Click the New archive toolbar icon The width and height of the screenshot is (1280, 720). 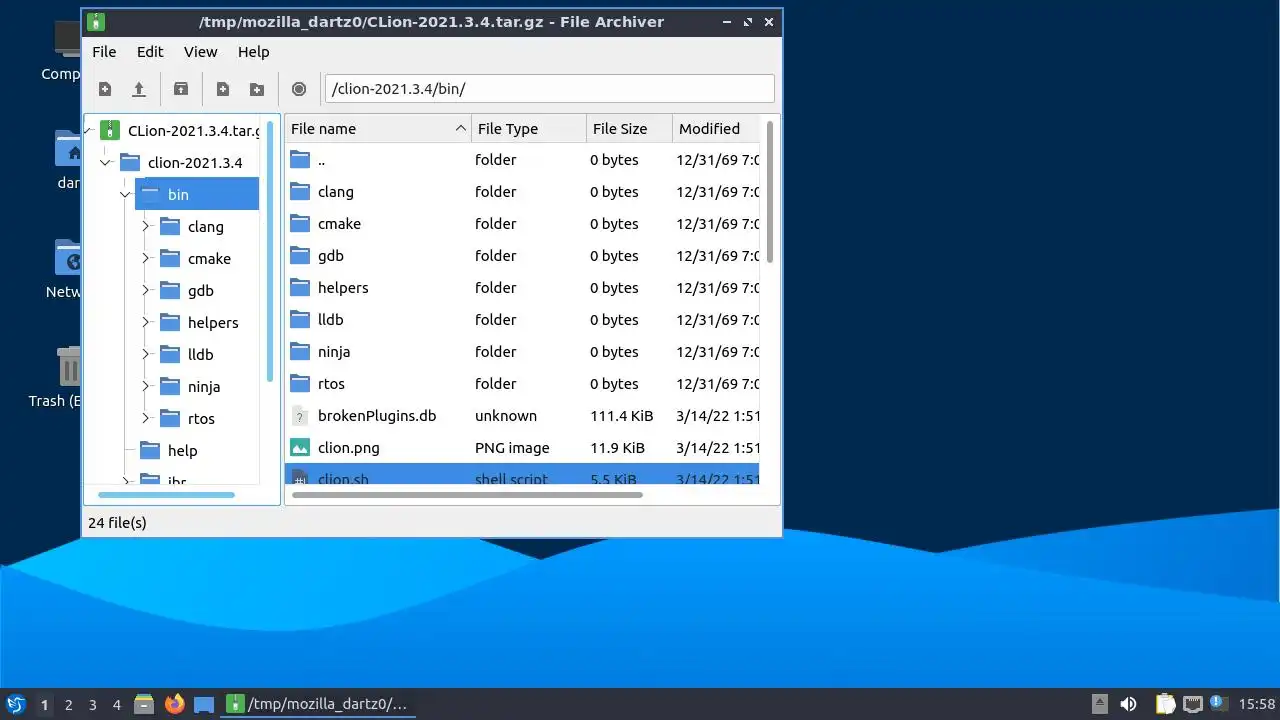pos(105,89)
